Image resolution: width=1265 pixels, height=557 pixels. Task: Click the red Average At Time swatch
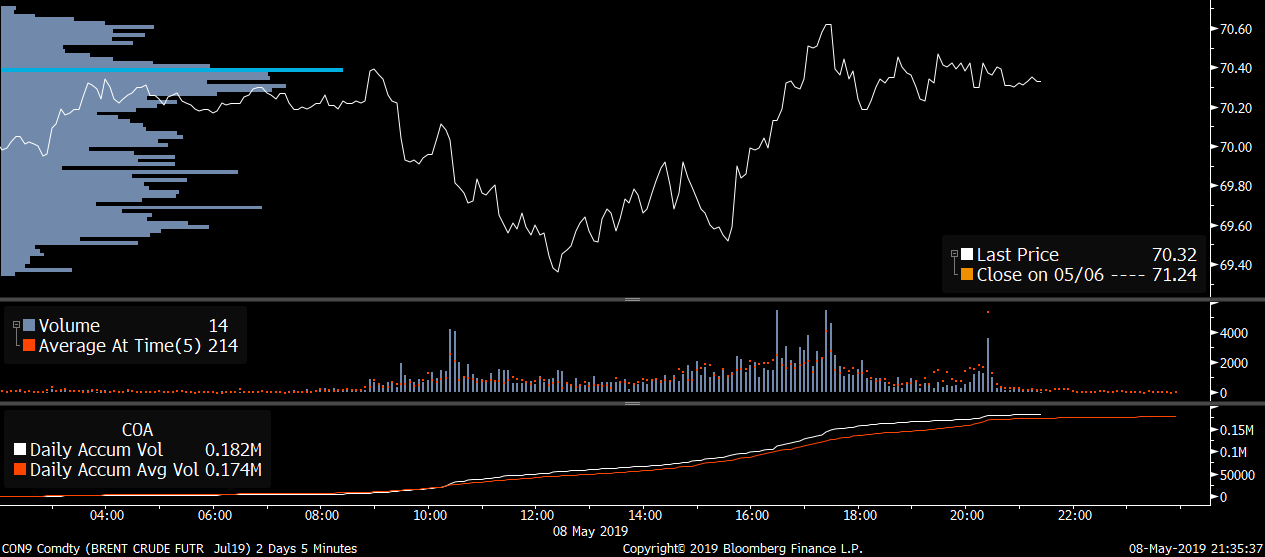(28, 346)
